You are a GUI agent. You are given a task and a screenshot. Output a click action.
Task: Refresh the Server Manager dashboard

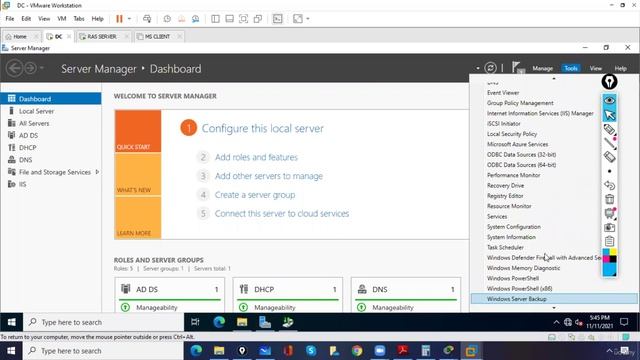point(490,68)
